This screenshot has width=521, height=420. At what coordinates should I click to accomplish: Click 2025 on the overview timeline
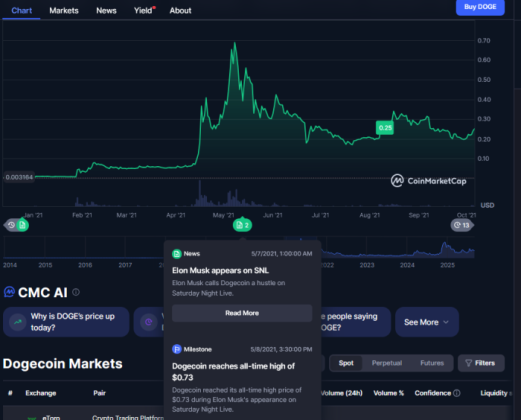(x=447, y=265)
